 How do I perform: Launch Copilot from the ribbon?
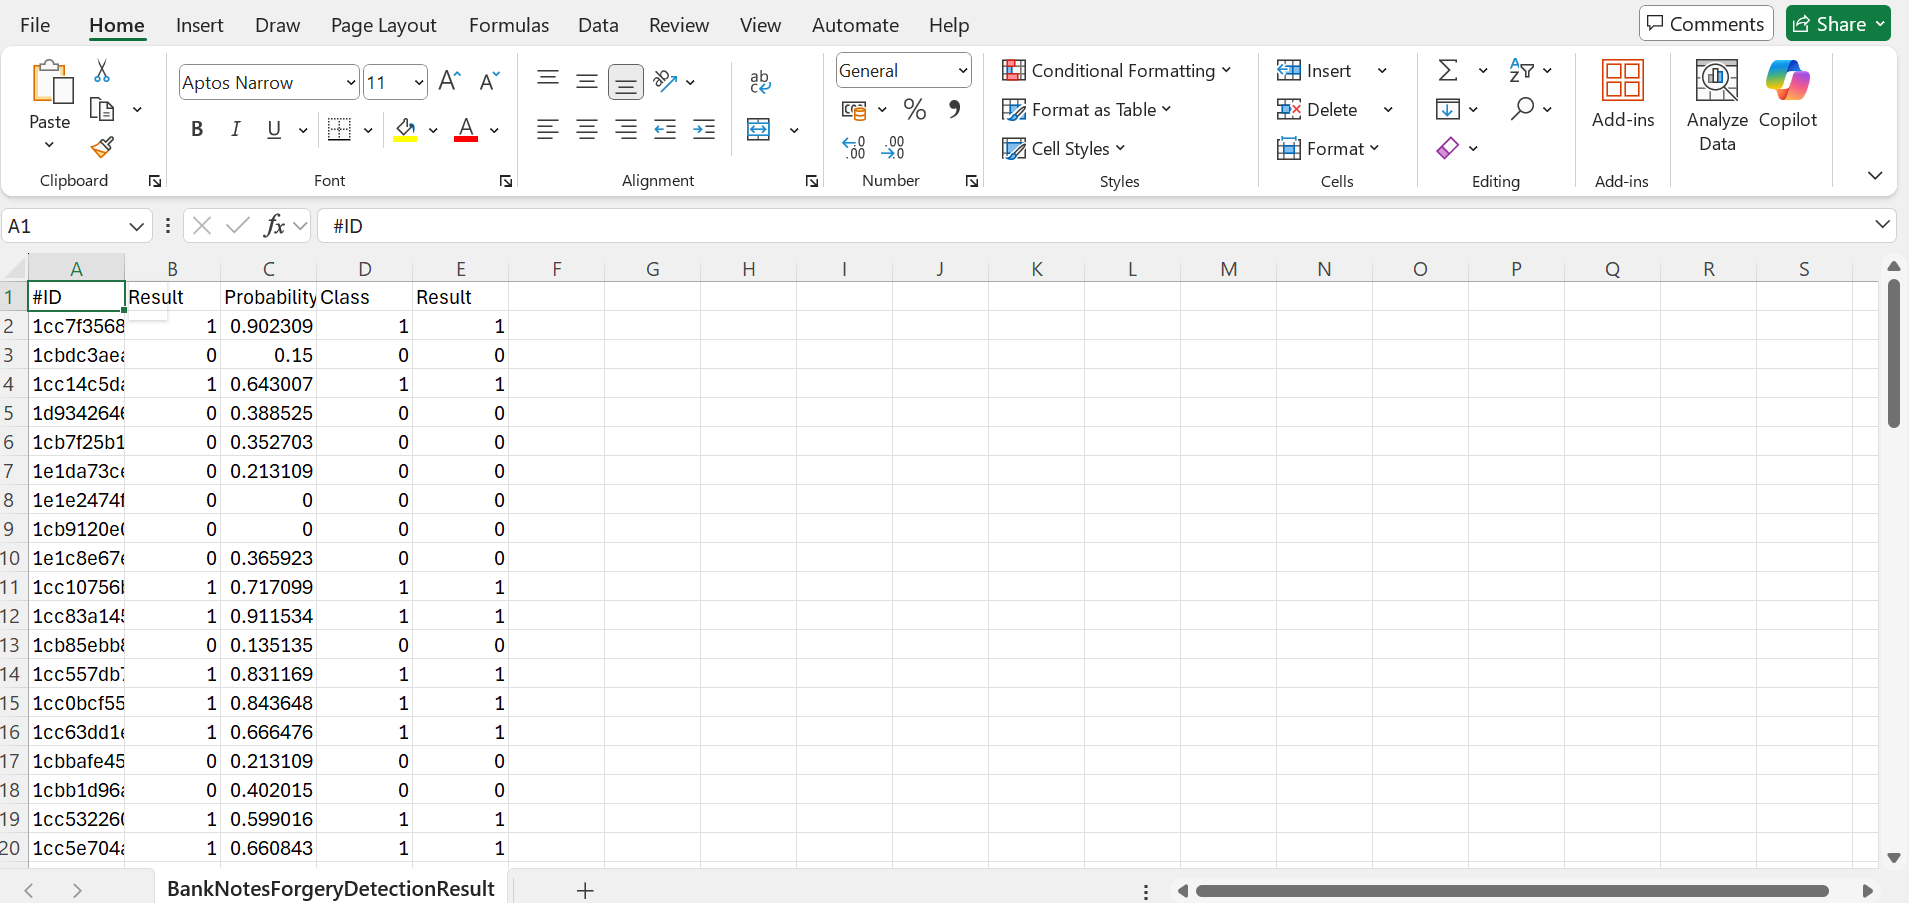point(1787,95)
